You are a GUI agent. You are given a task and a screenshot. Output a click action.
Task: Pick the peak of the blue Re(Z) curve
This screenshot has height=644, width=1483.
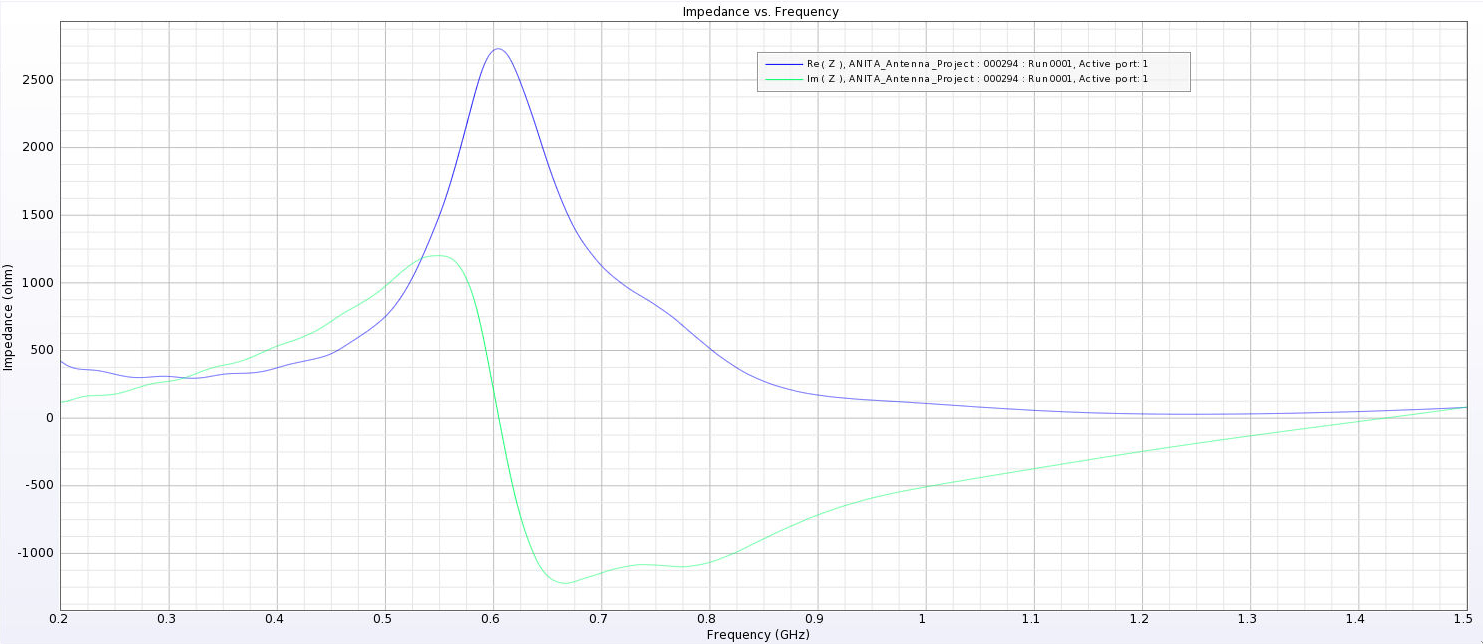pos(497,49)
